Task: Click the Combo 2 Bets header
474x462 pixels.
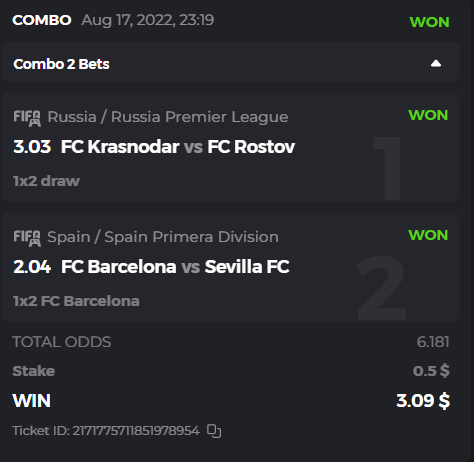Action: 231,63
